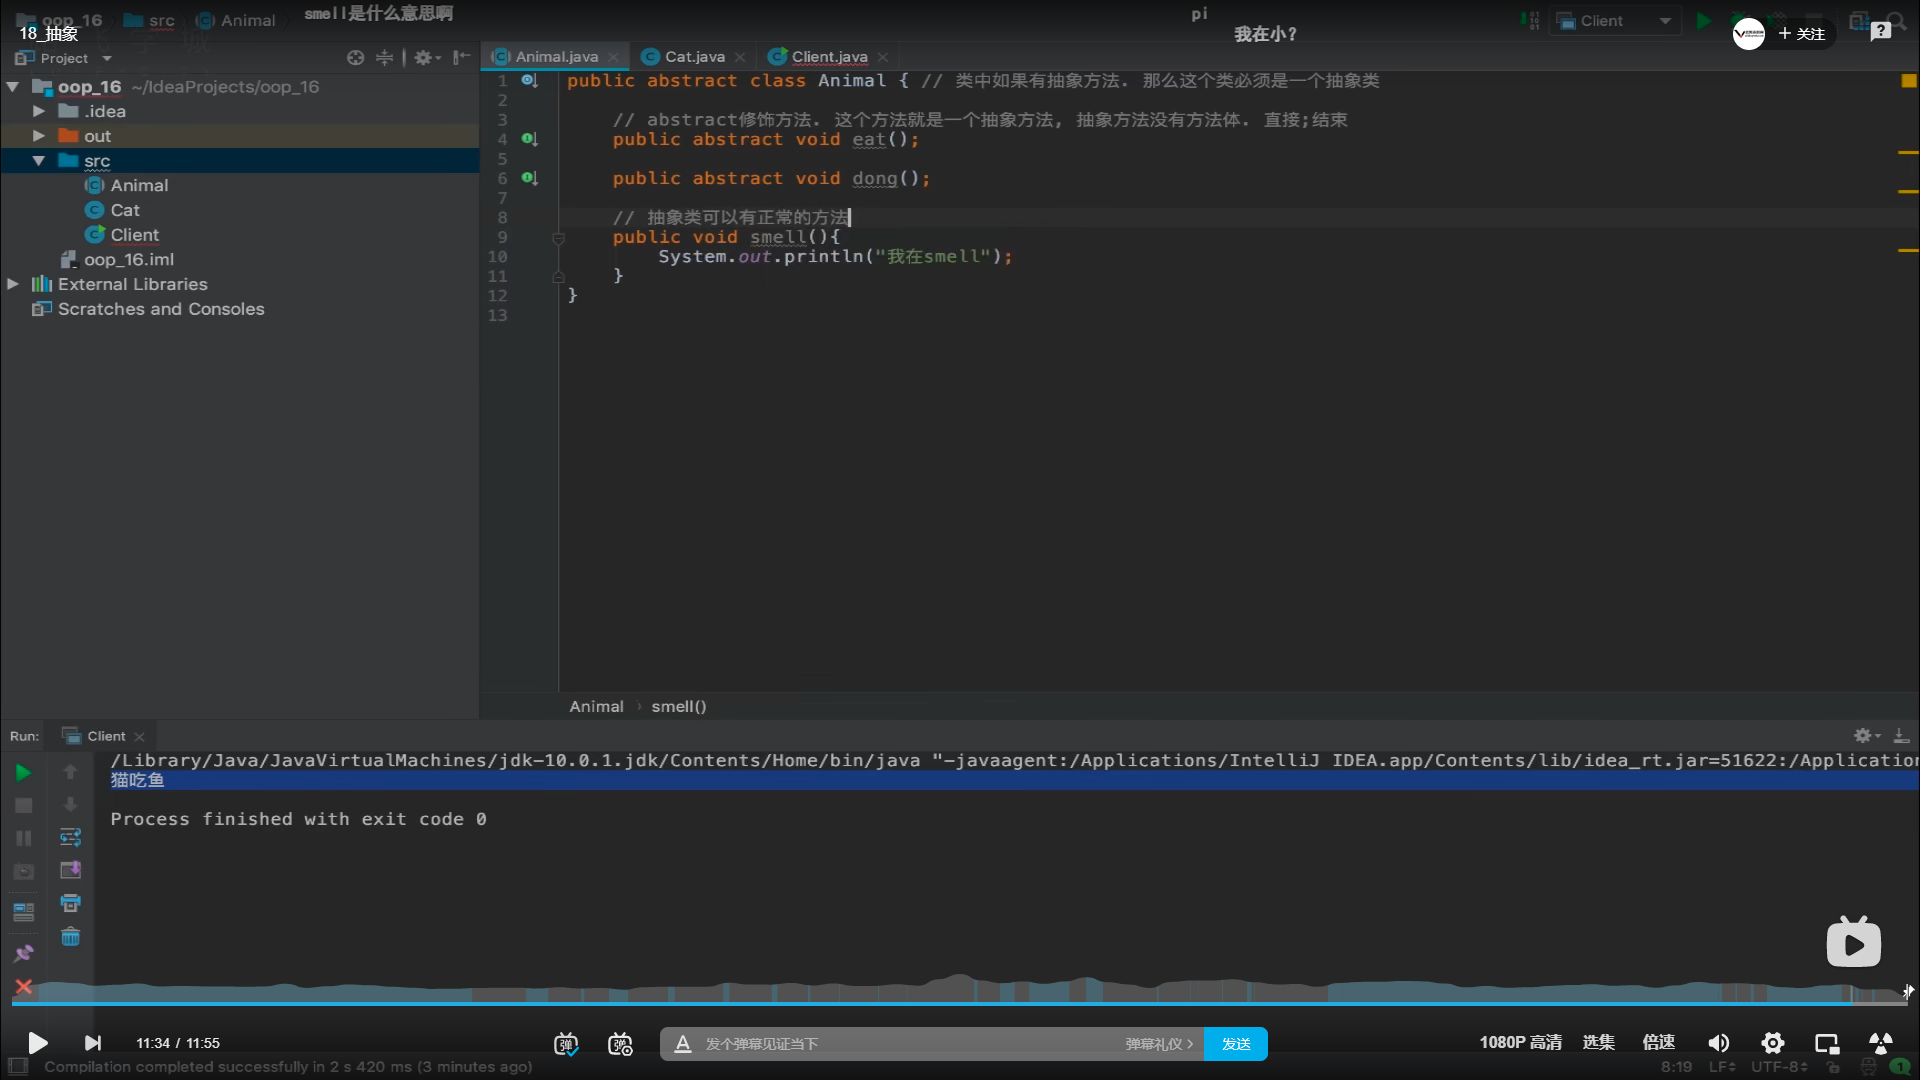
Task: Mute the video volume speaker icon
Action: click(1718, 1043)
